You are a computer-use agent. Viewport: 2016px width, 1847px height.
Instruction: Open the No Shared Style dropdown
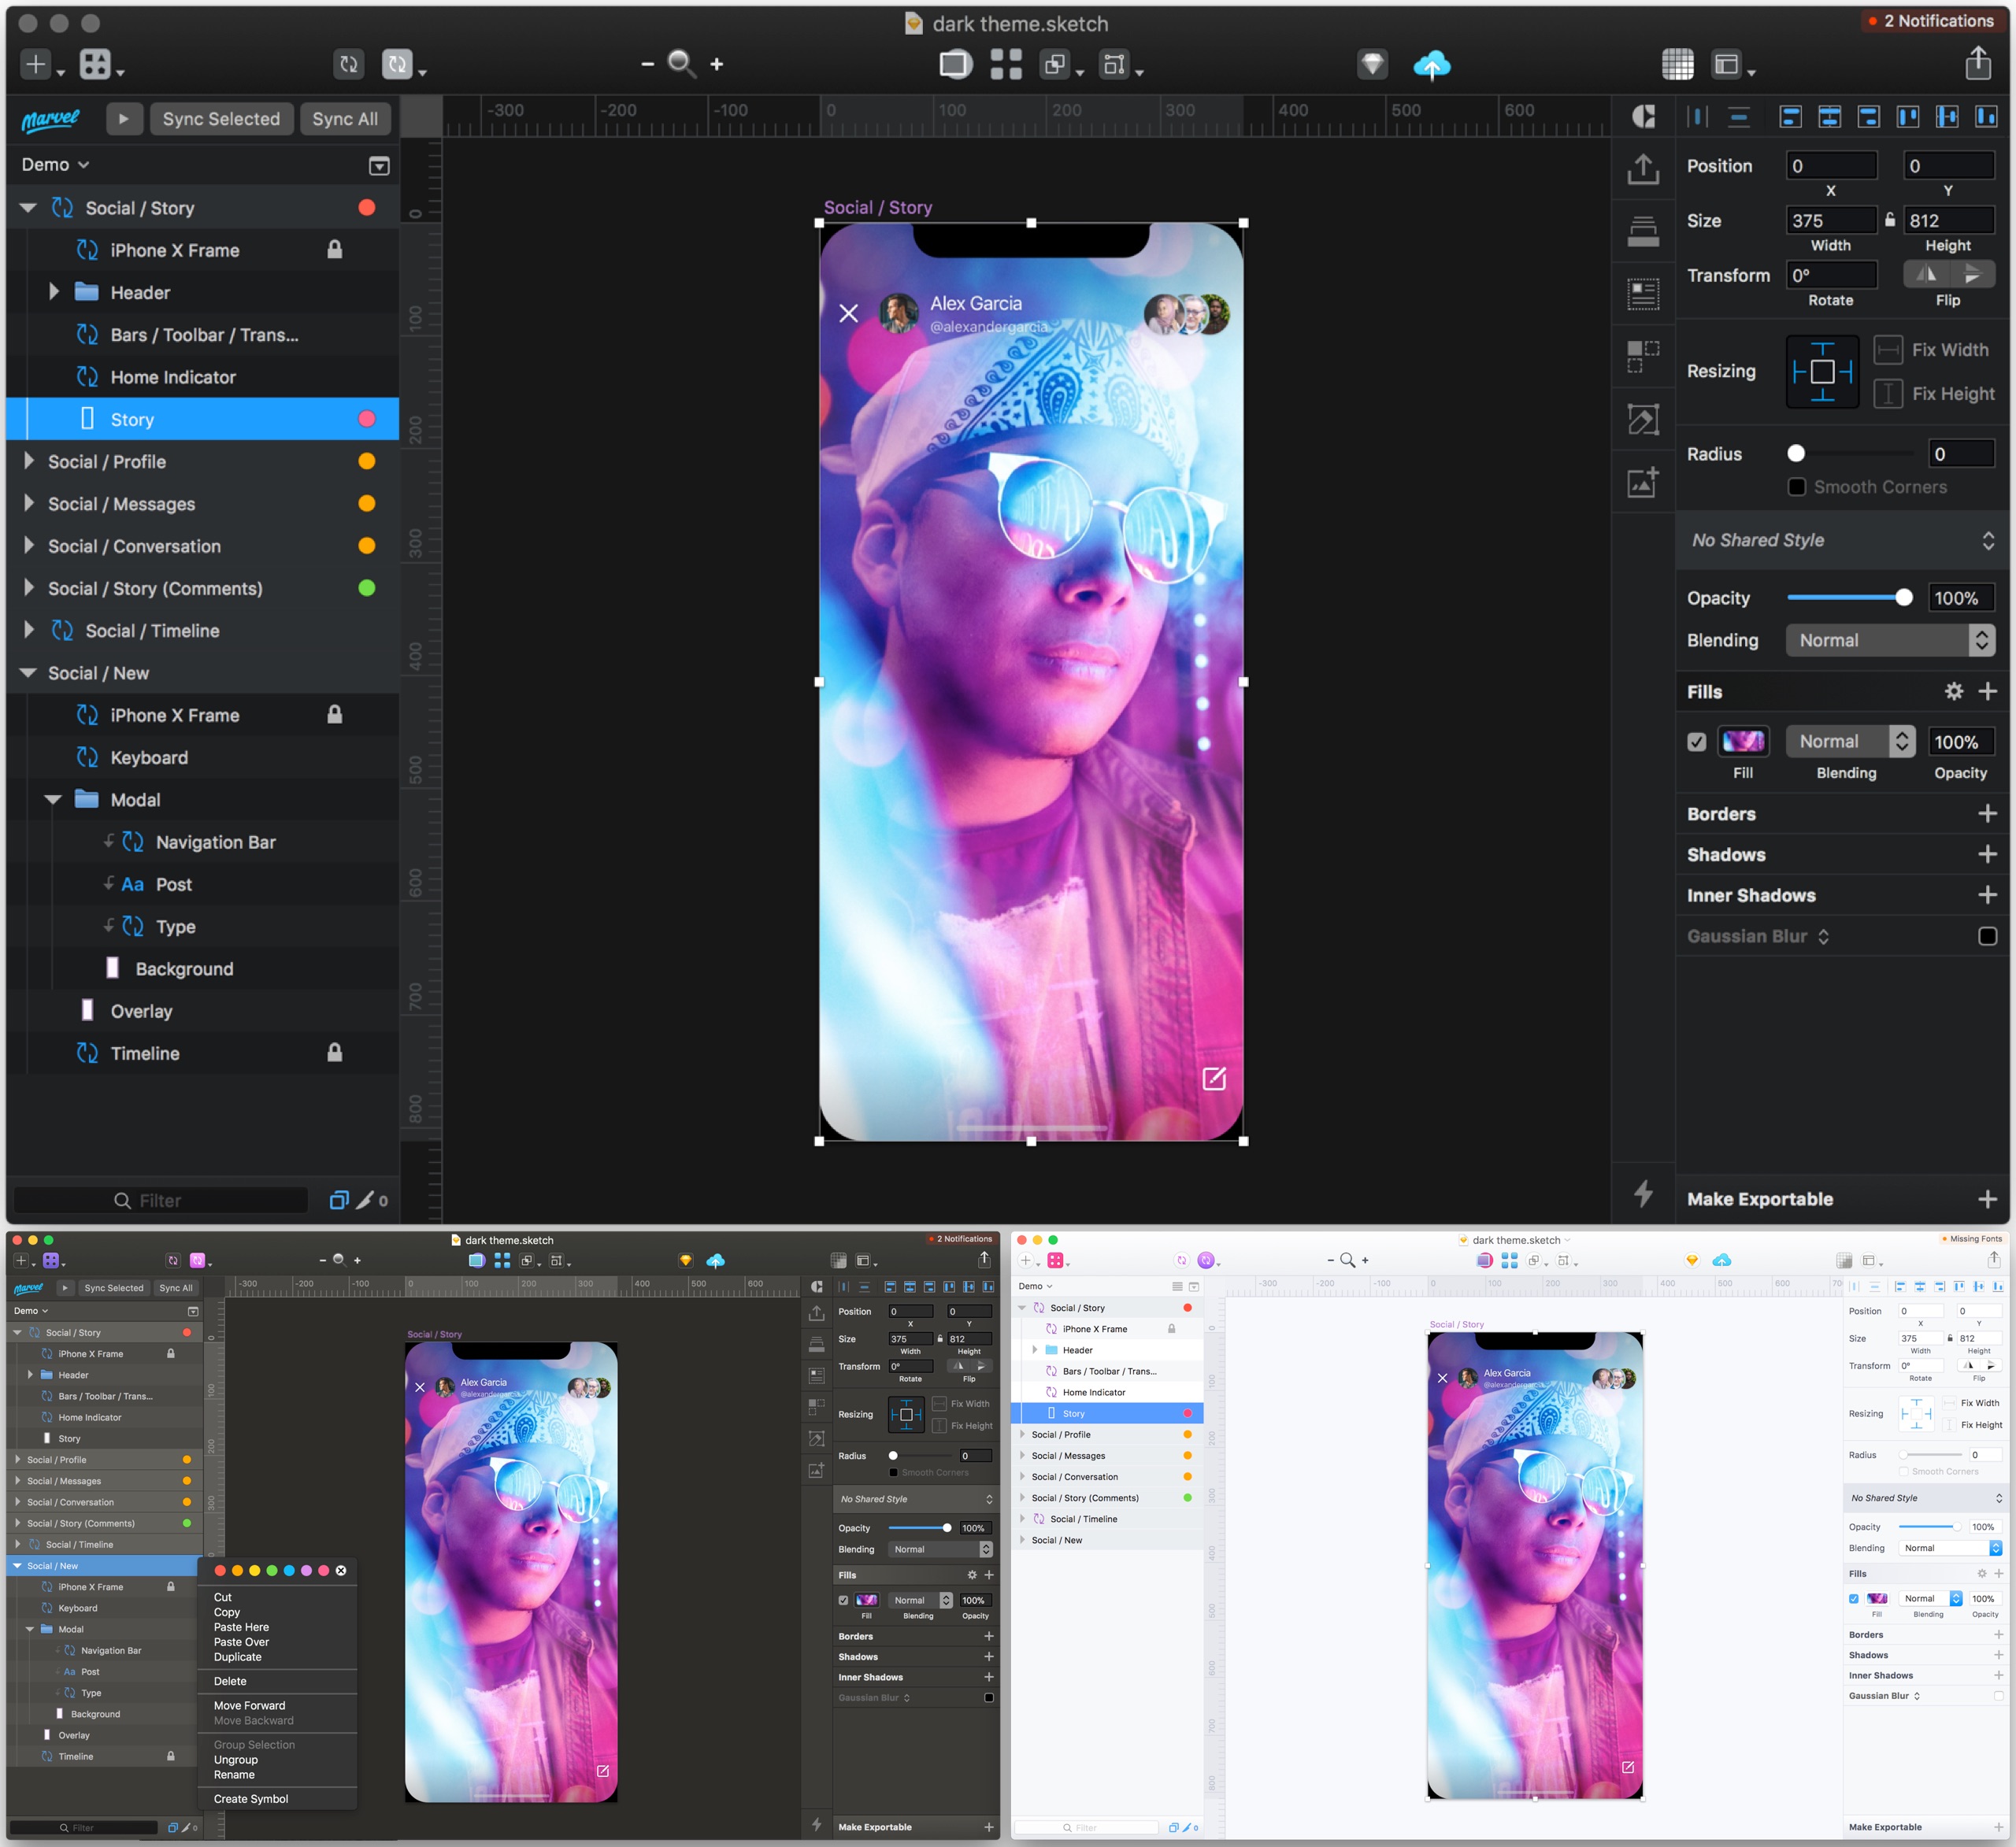coord(1841,540)
